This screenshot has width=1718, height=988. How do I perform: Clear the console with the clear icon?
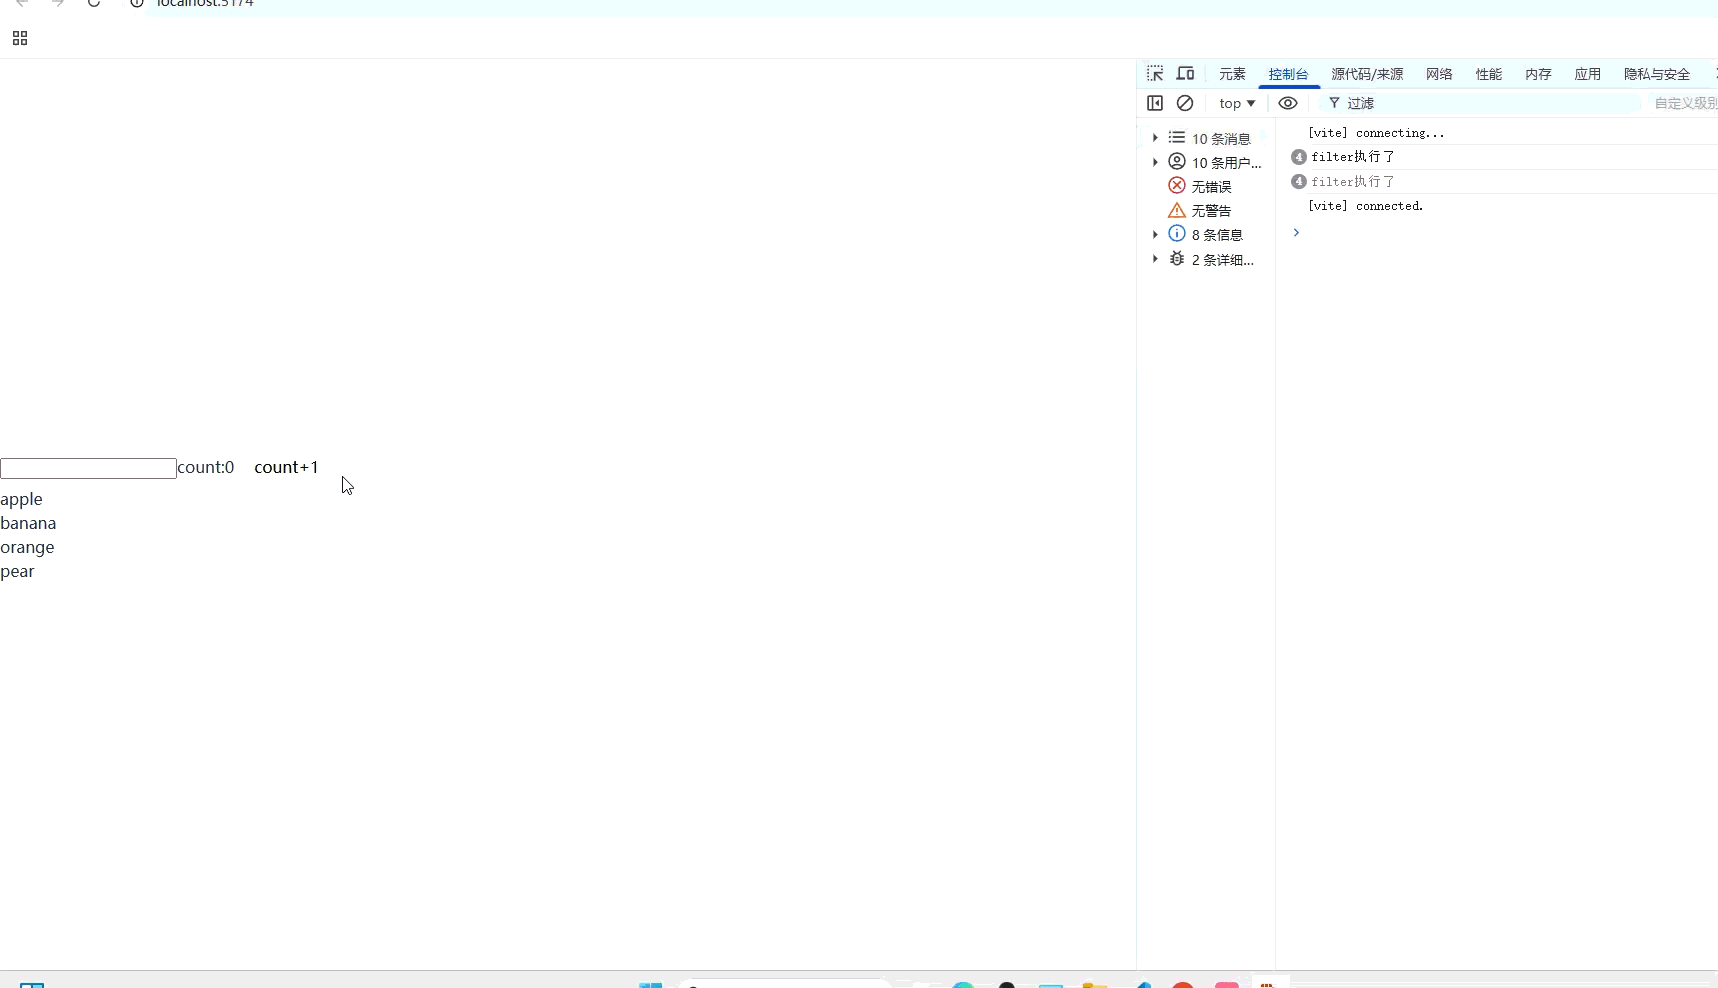1185,103
